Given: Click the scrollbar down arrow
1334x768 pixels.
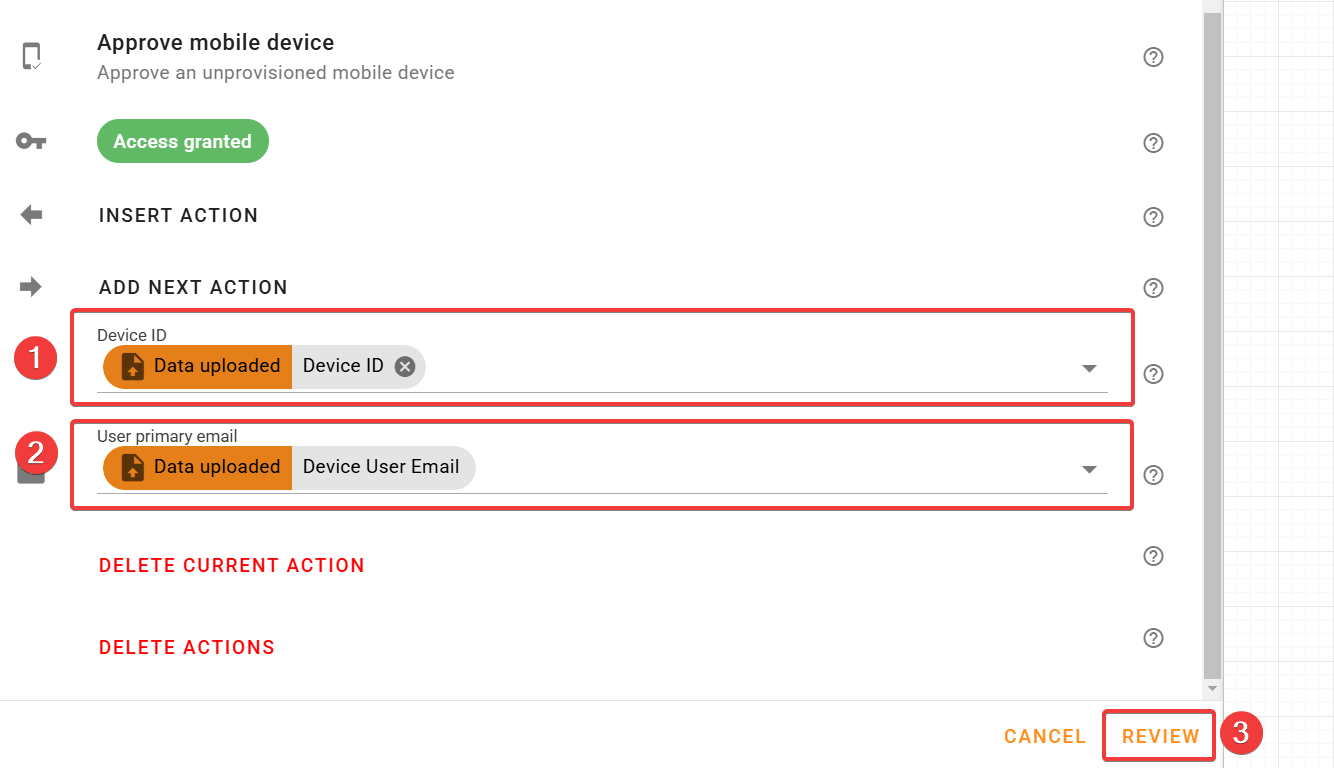Looking at the screenshot, I should click(x=1212, y=689).
